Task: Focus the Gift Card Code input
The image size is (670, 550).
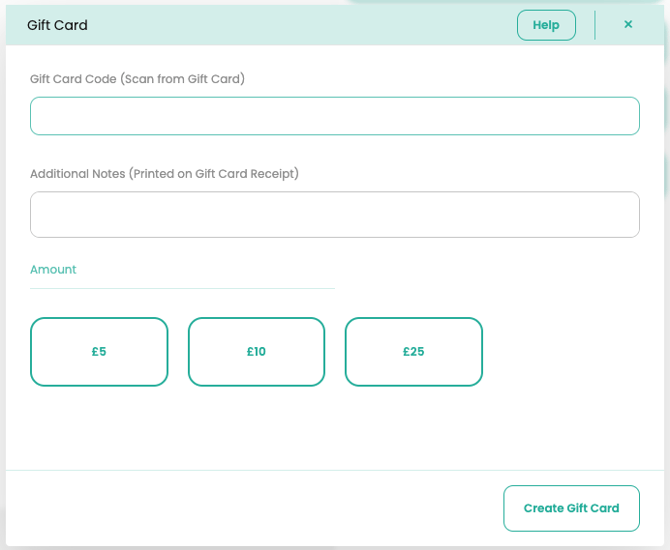Action: click(x=334, y=116)
